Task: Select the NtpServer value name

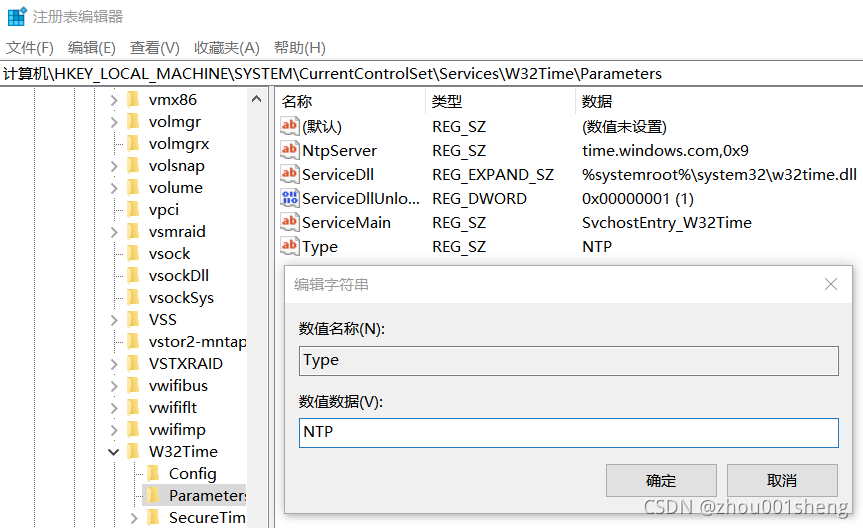Action: click(340, 150)
